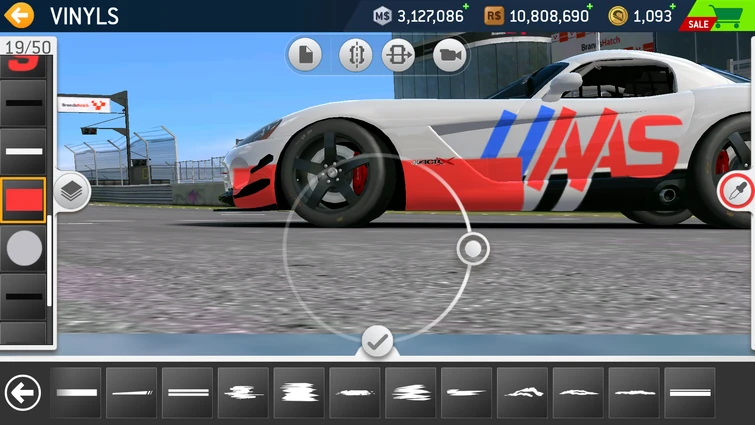Screen dimensions: 755x425
Task: Tap the 19/50 layer count
Action: 28,47
